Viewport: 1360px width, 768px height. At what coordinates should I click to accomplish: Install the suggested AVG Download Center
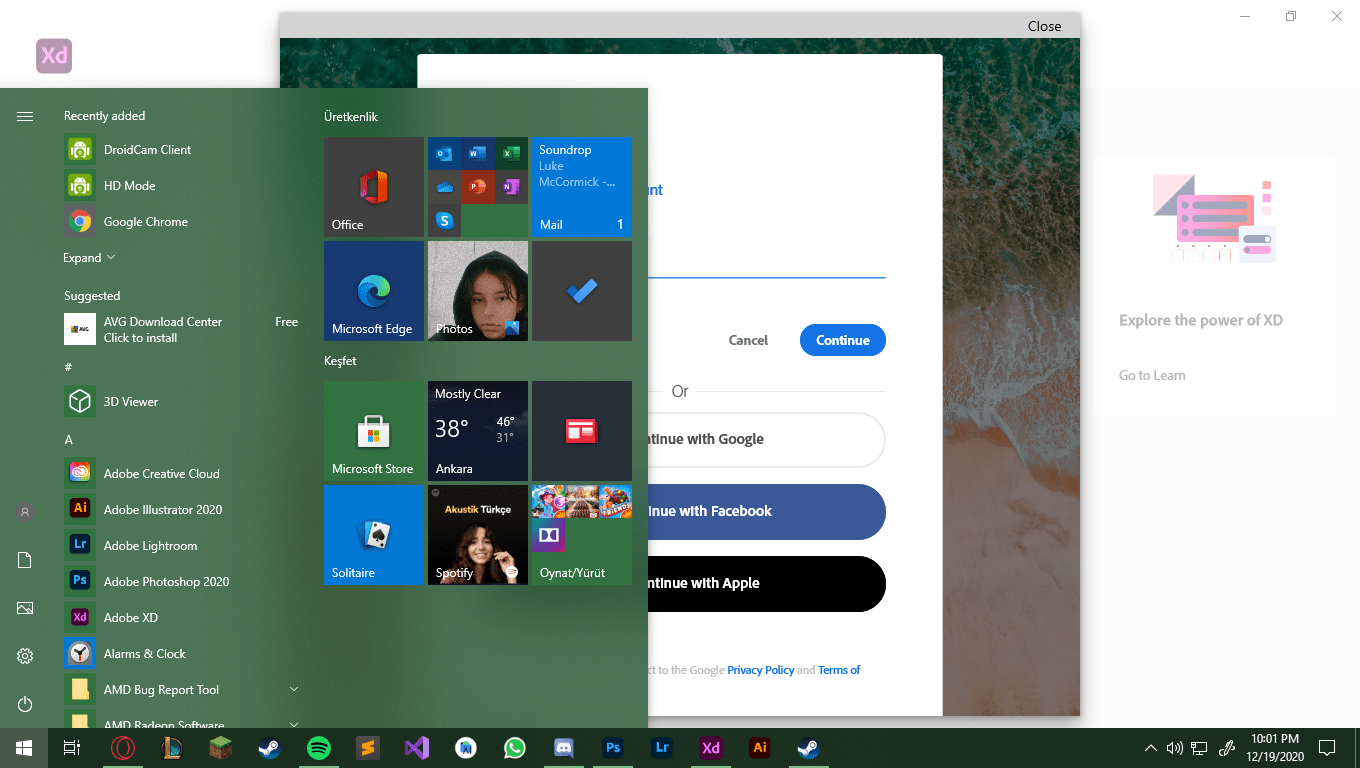point(182,329)
